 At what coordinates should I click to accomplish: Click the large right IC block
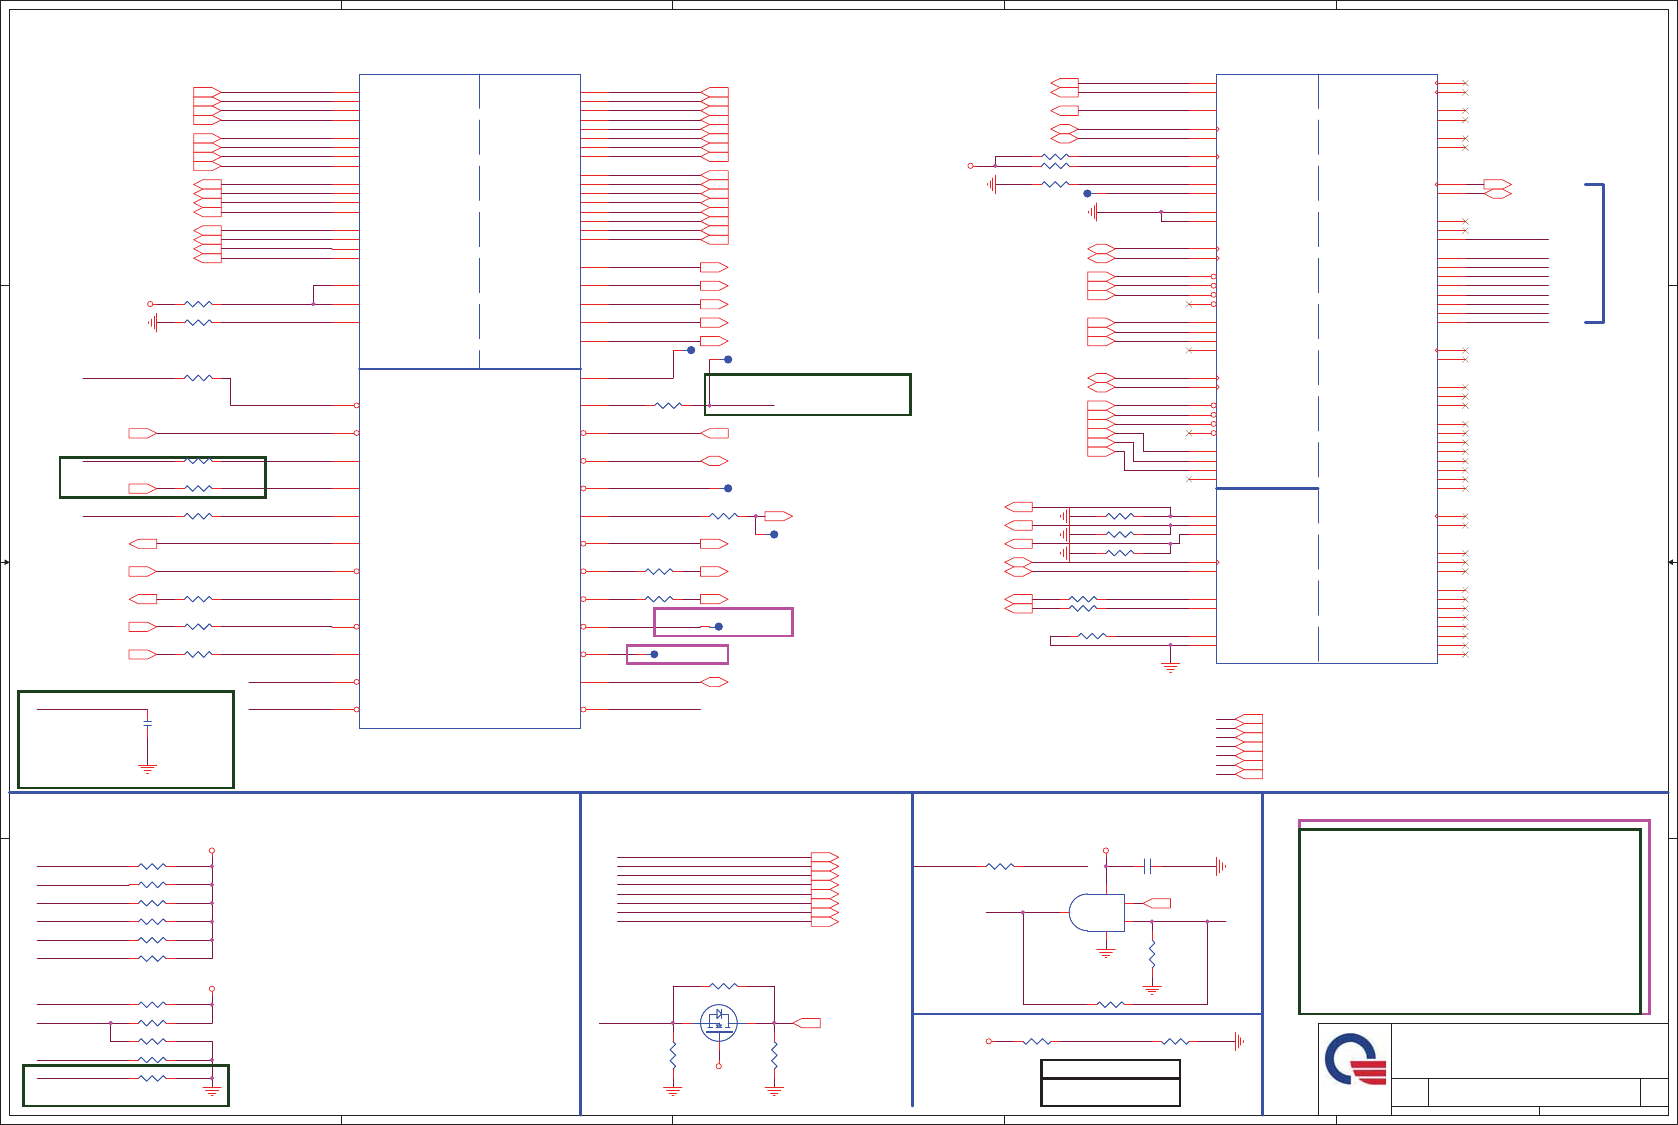[1326, 368]
